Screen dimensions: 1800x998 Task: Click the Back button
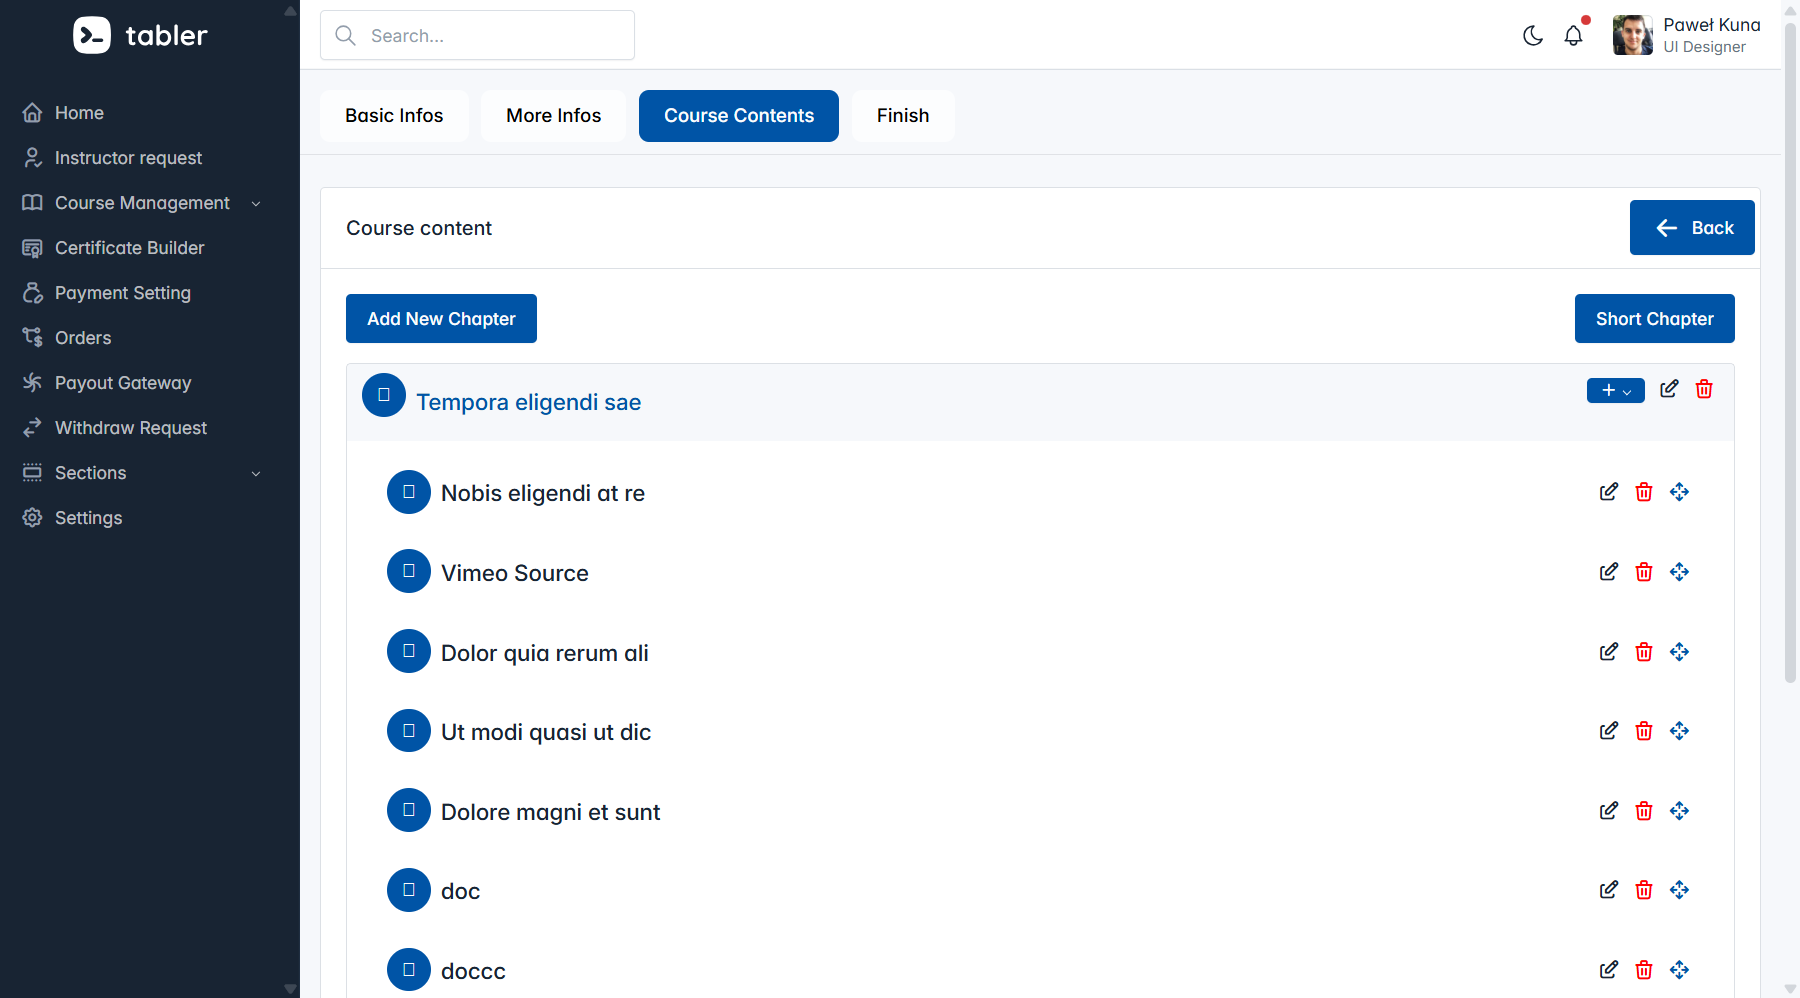(x=1691, y=228)
